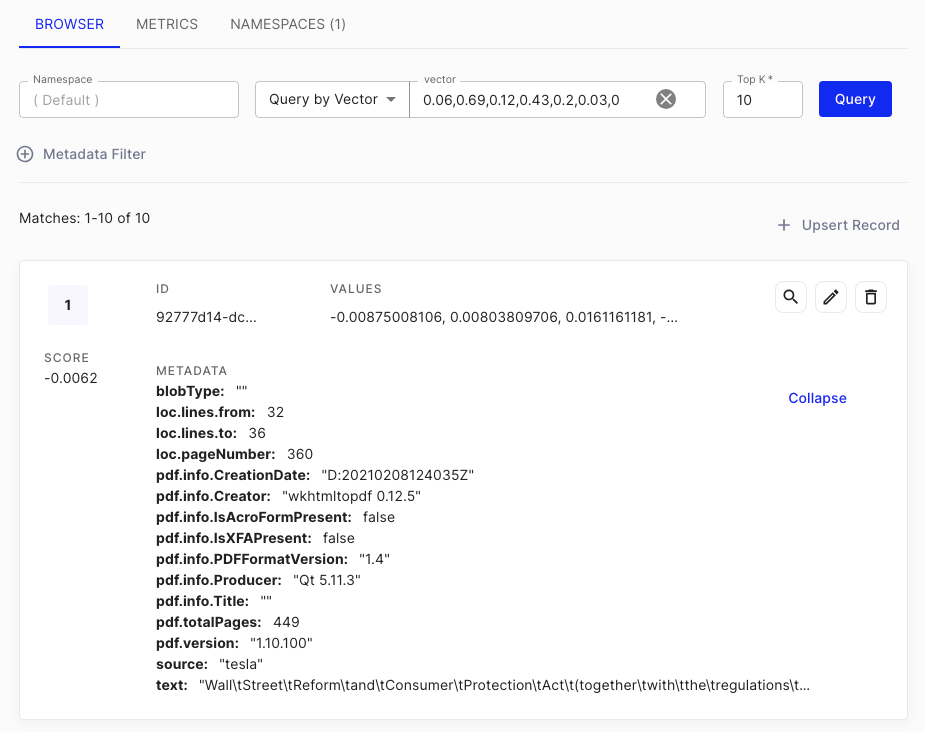925x732 pixels.
Task: Collapse the metadata of record 1
Action: click(x=817, y=398)
